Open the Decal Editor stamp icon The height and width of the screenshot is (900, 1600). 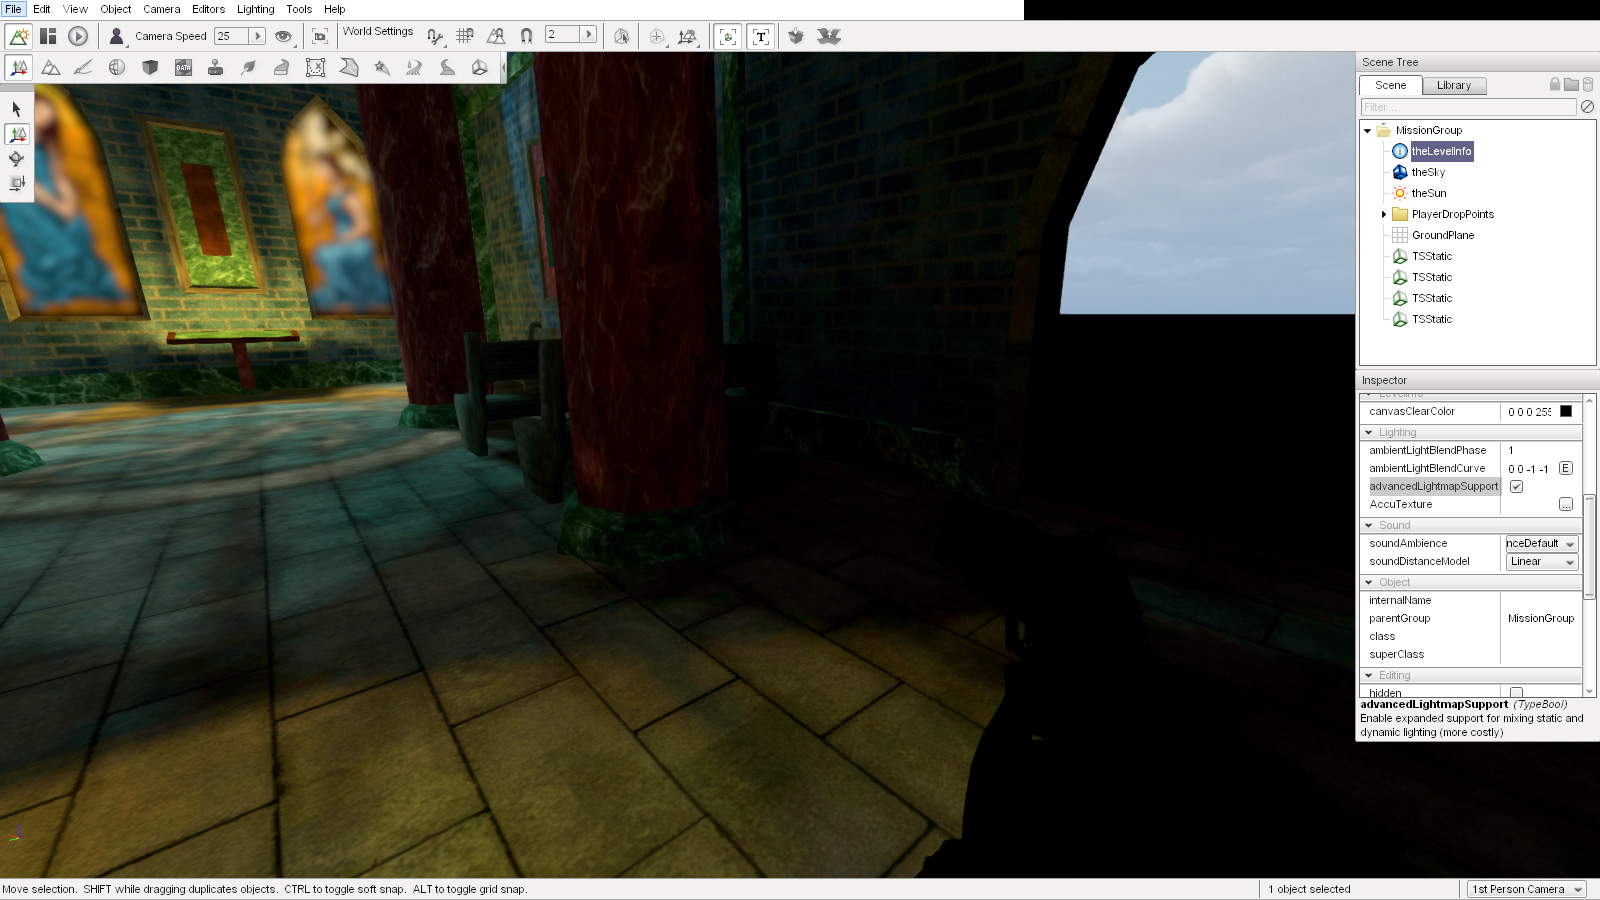point(215,68)
